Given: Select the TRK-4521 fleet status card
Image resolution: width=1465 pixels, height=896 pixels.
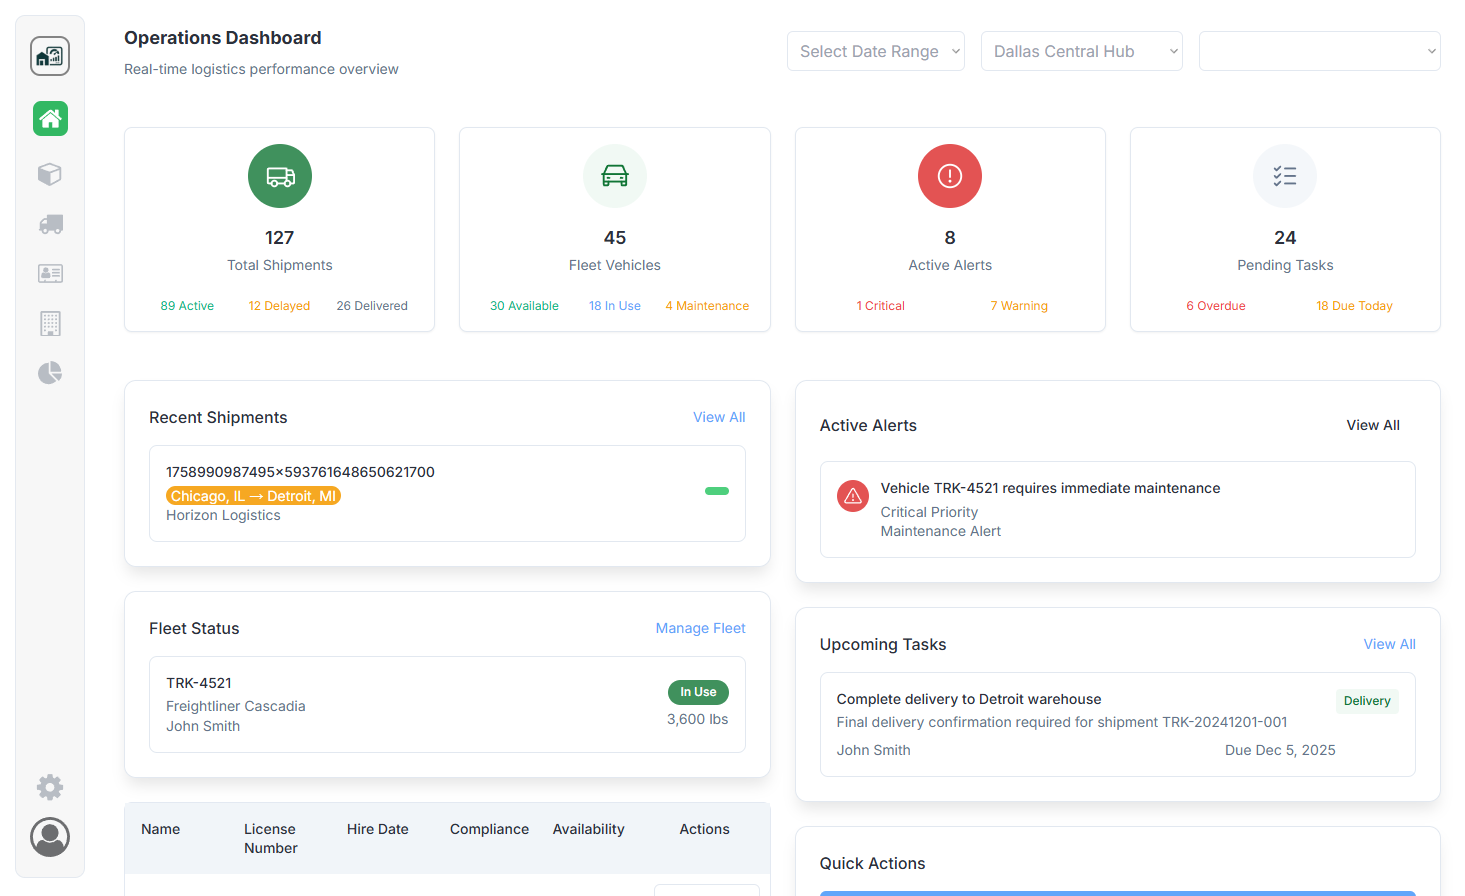Looking at the screenshot, I should [x=447, y=704].
